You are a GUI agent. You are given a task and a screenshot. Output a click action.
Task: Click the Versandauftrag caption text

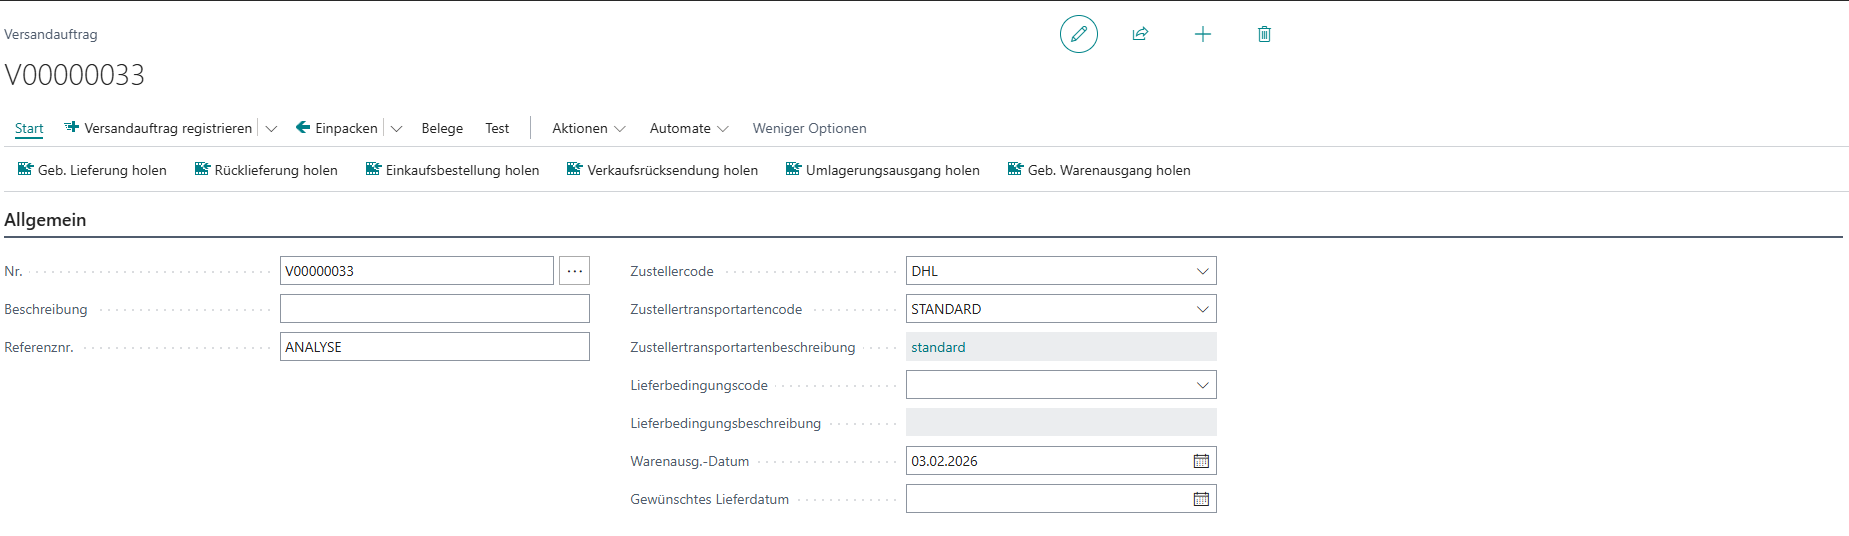tap(51, 34)
